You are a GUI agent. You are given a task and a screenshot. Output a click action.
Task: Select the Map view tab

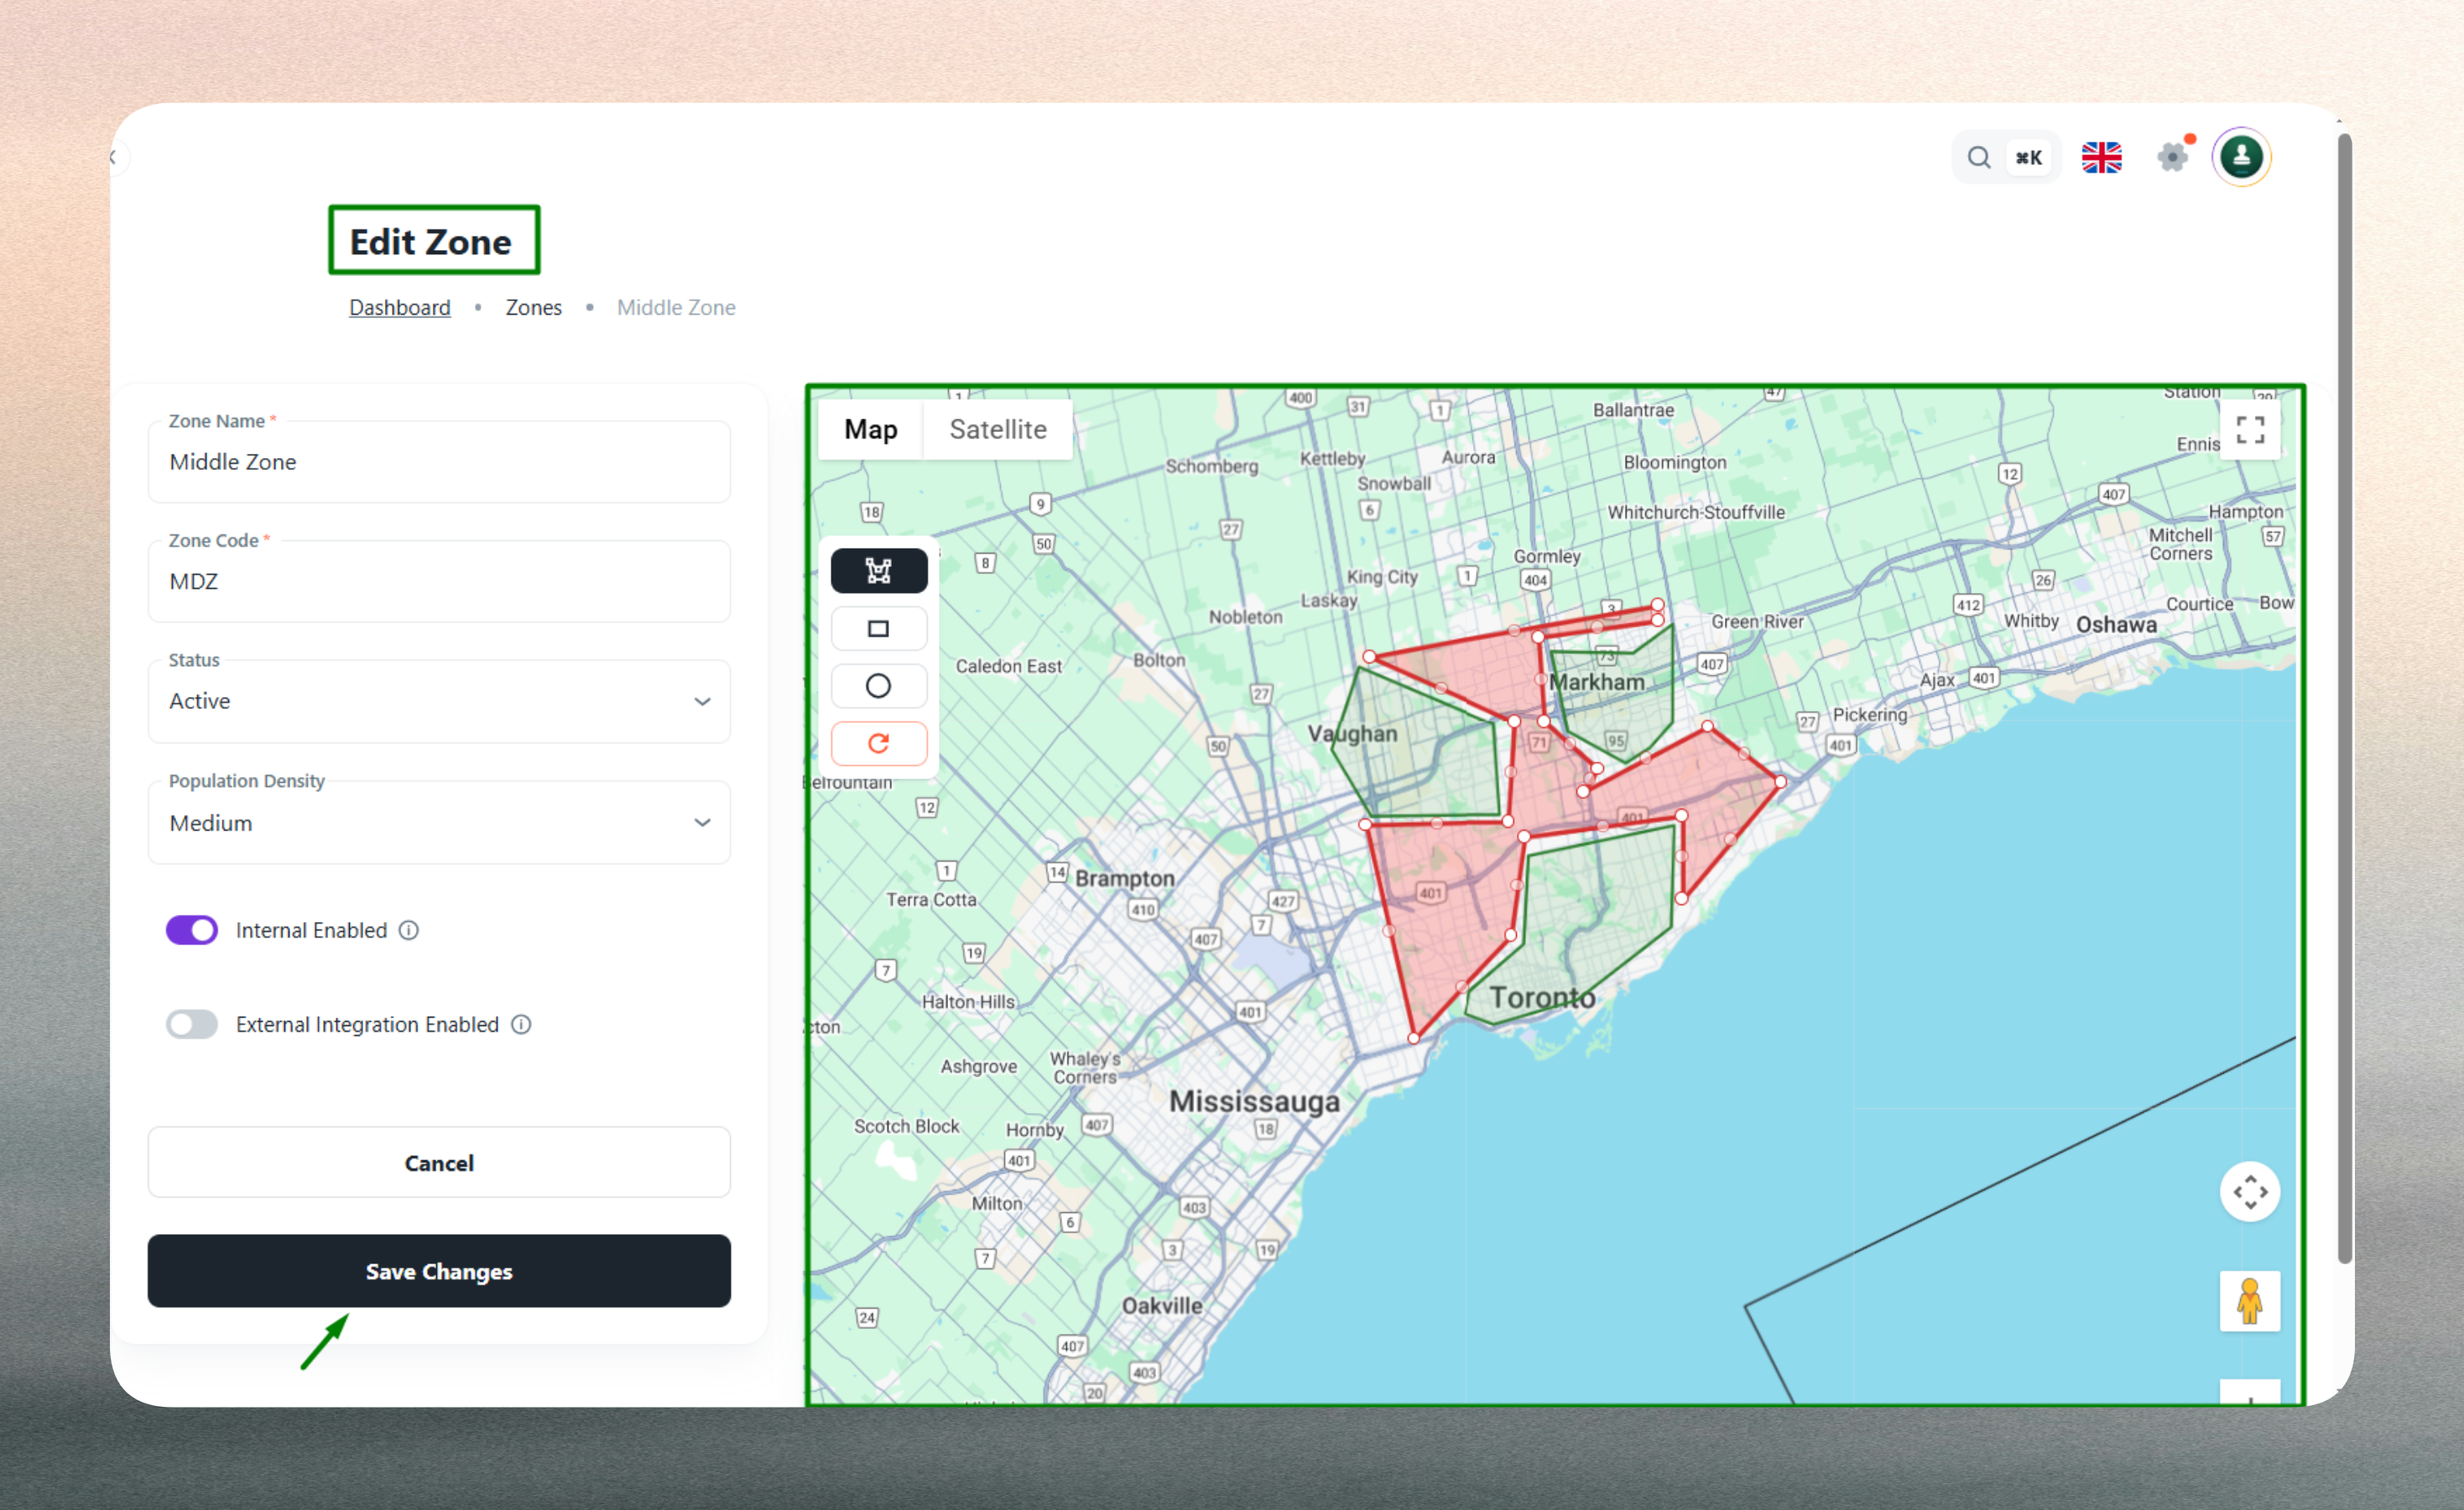870,430
